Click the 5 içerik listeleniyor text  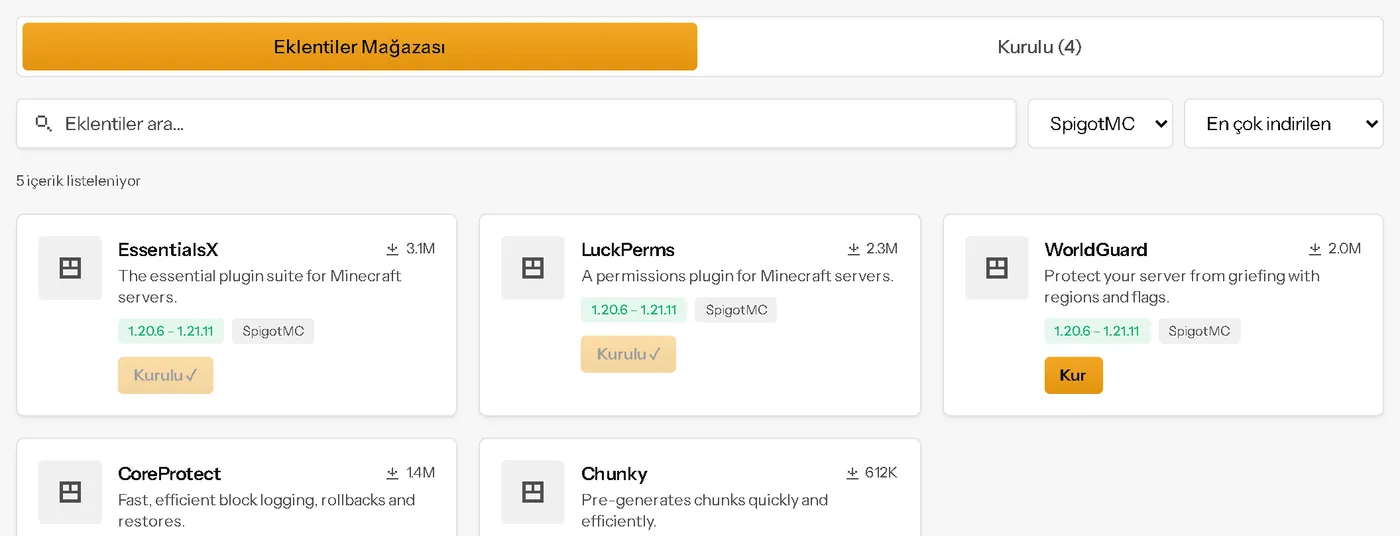coord(78,181)
